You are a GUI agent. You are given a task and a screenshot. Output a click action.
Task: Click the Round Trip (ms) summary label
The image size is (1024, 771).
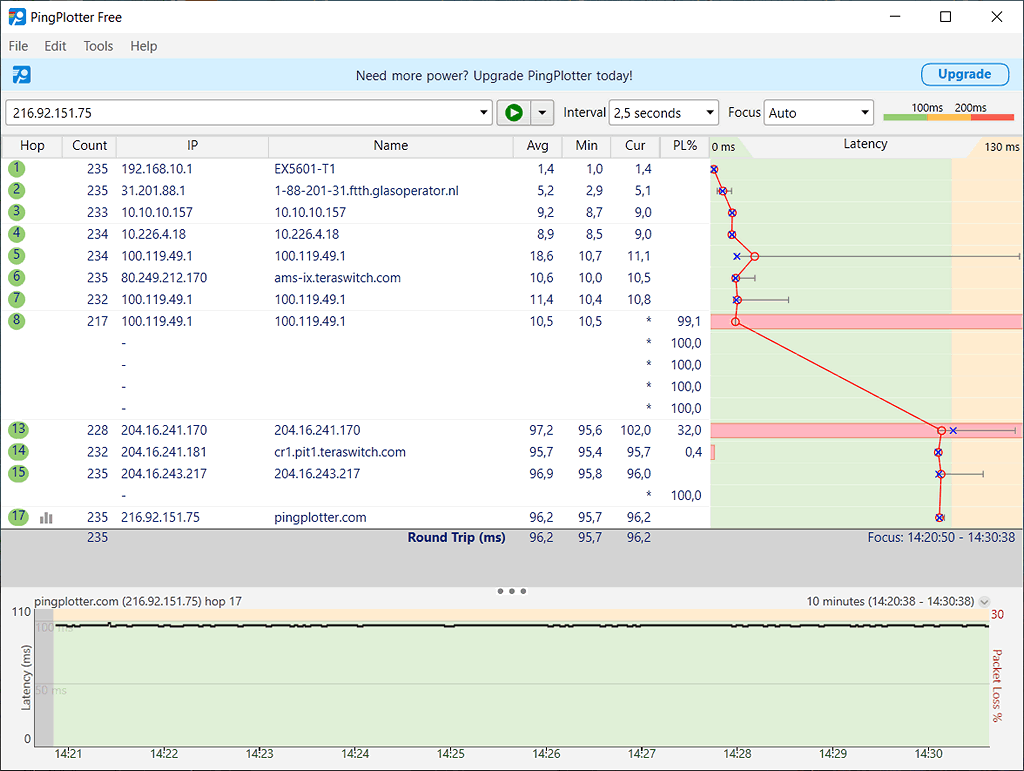click(456, 537)
